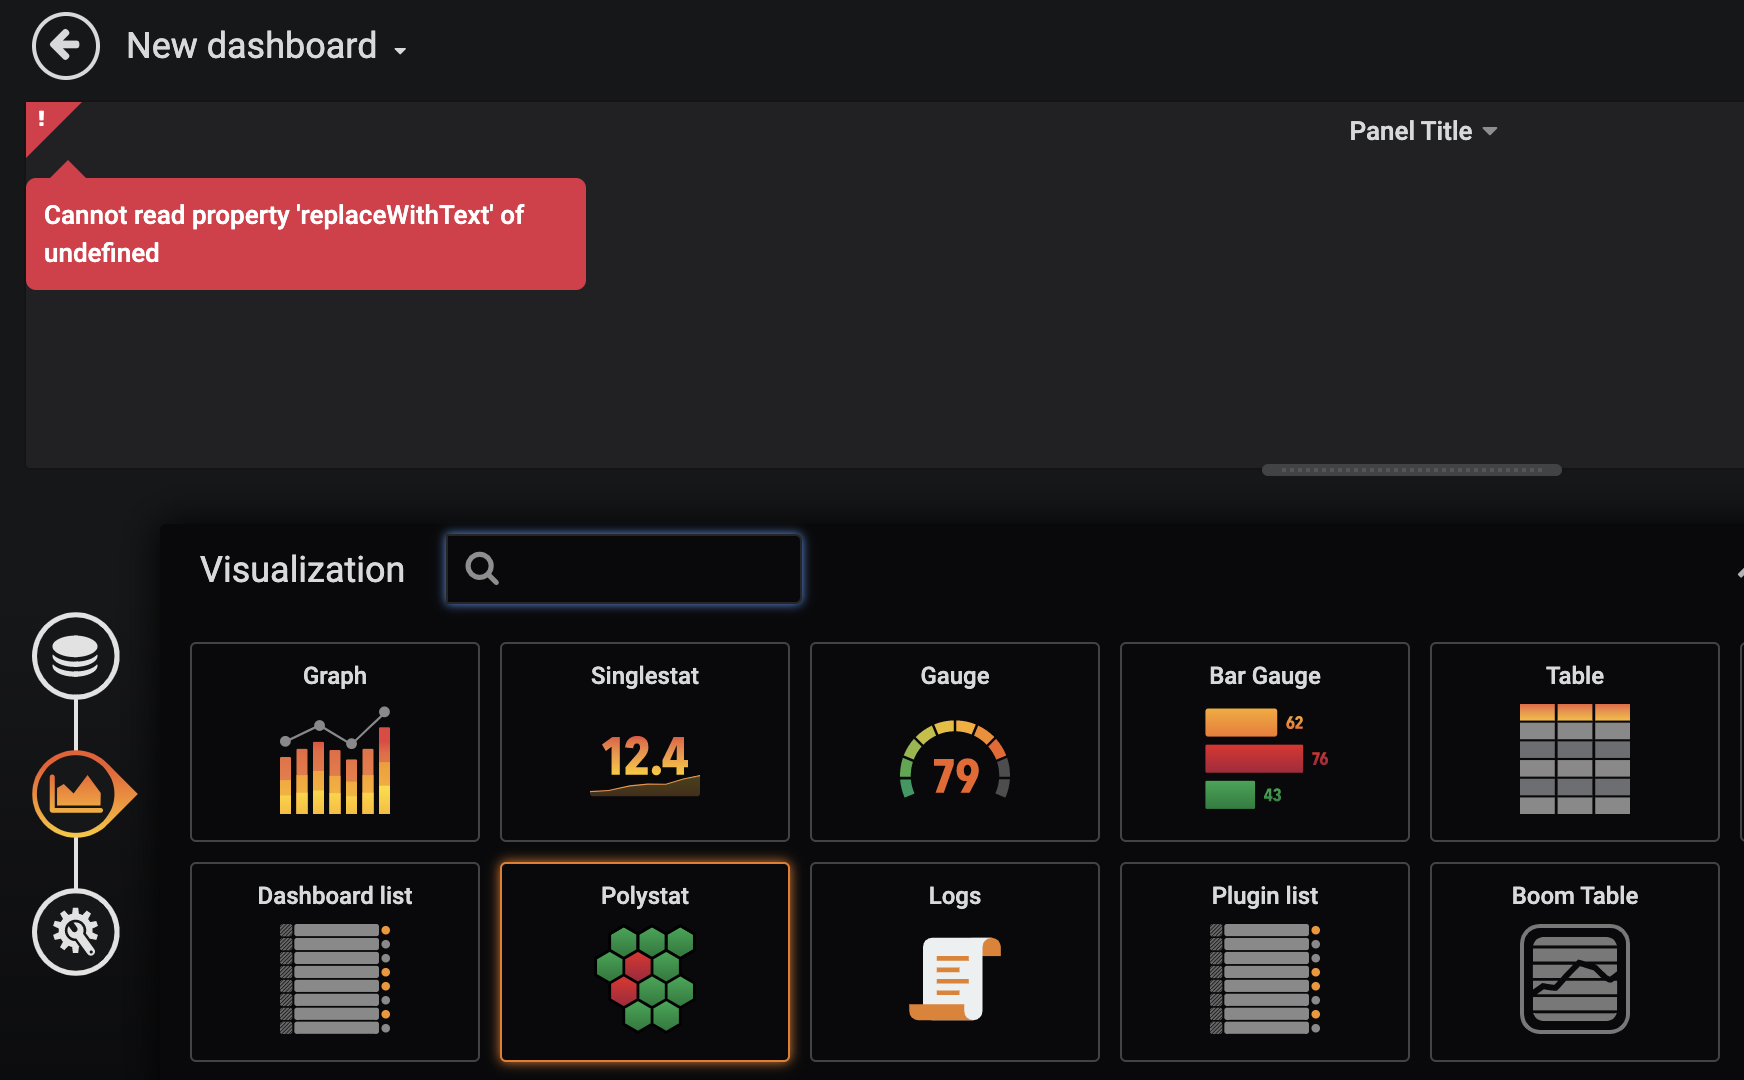This screenshot has width=1744, height=1080.
Task: Select the Graph visualization
Action: click(x=335, y=742)
